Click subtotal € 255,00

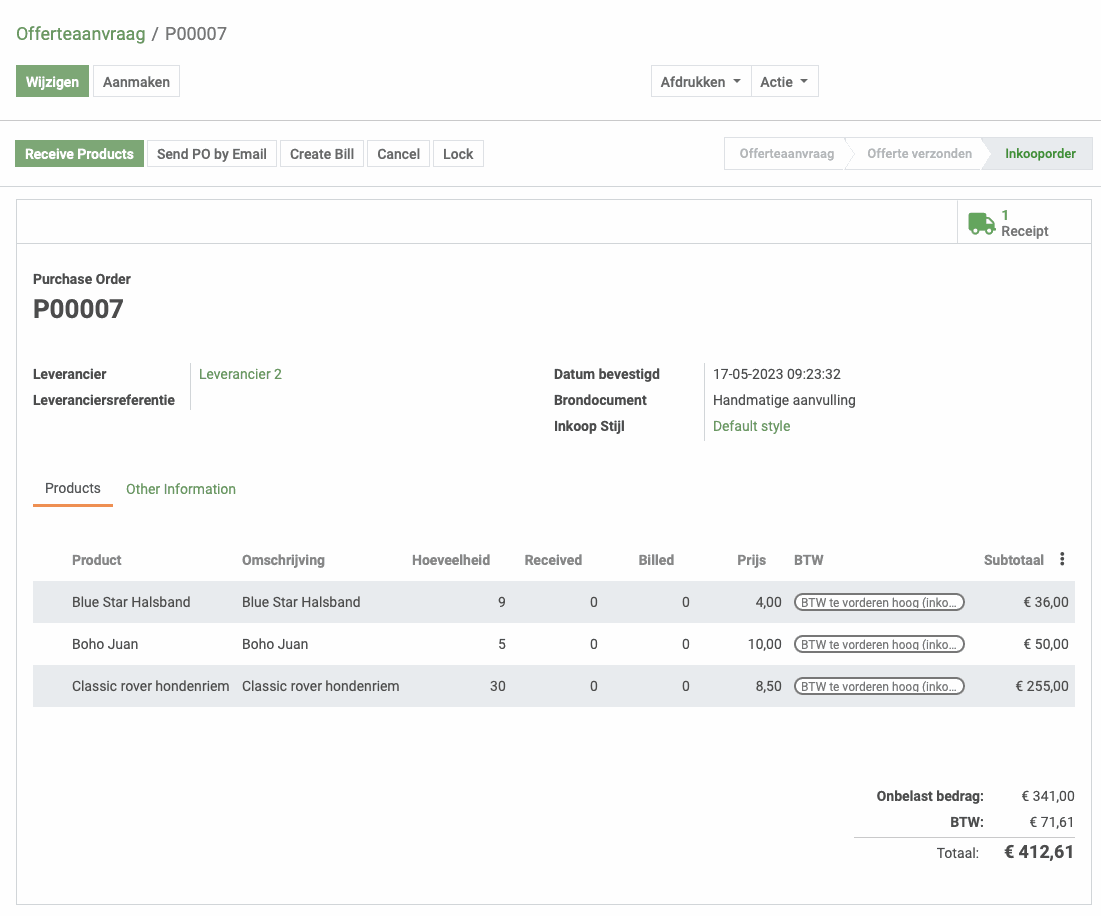pyautogui.click(x=1042, y=686)
